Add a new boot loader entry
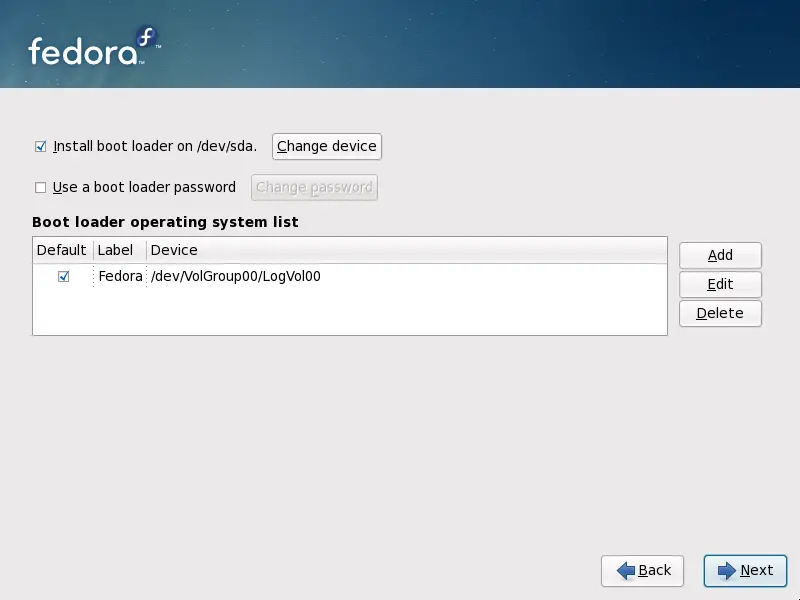Screen dimensions: 800x600 (720, 256)
